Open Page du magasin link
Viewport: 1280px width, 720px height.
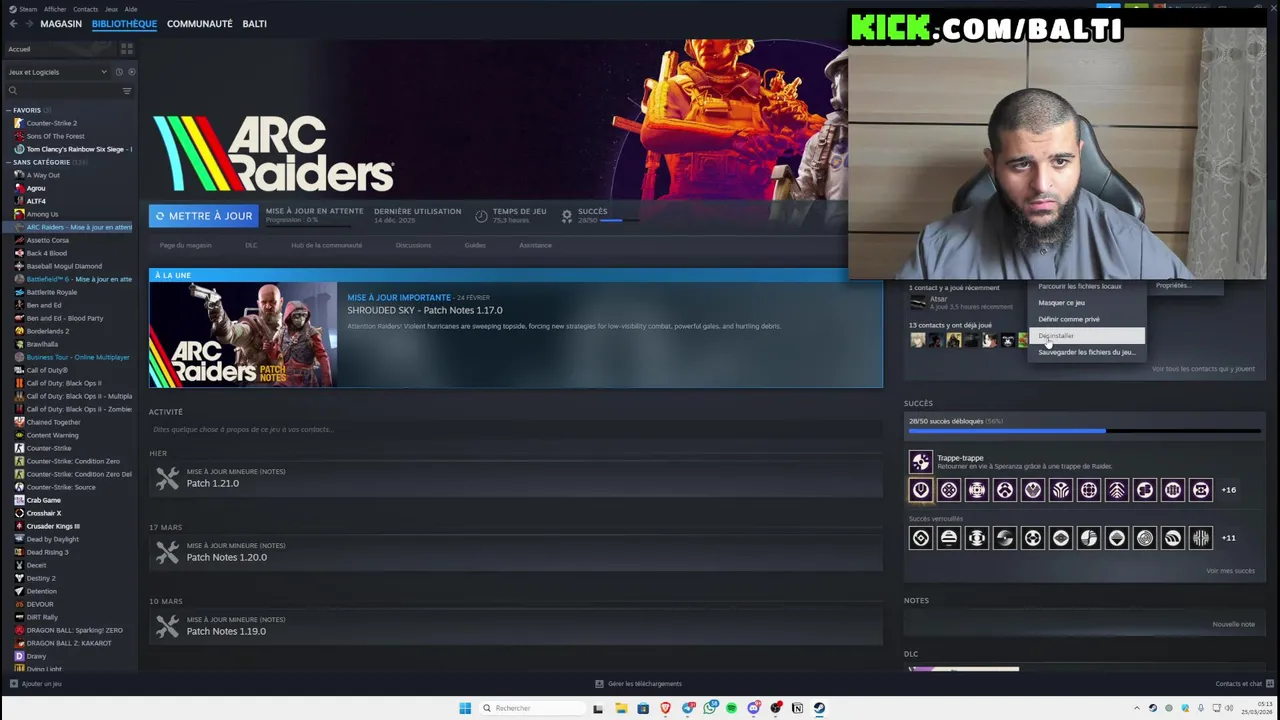click(185, 245)
